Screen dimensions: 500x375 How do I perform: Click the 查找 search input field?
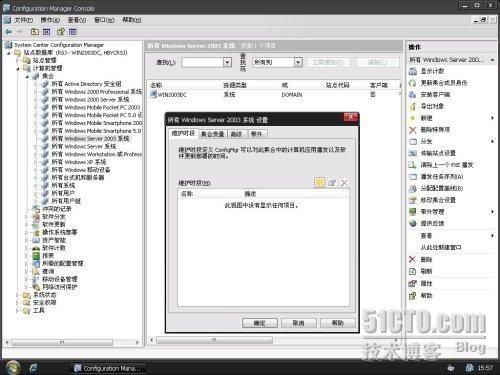point(202,62)
